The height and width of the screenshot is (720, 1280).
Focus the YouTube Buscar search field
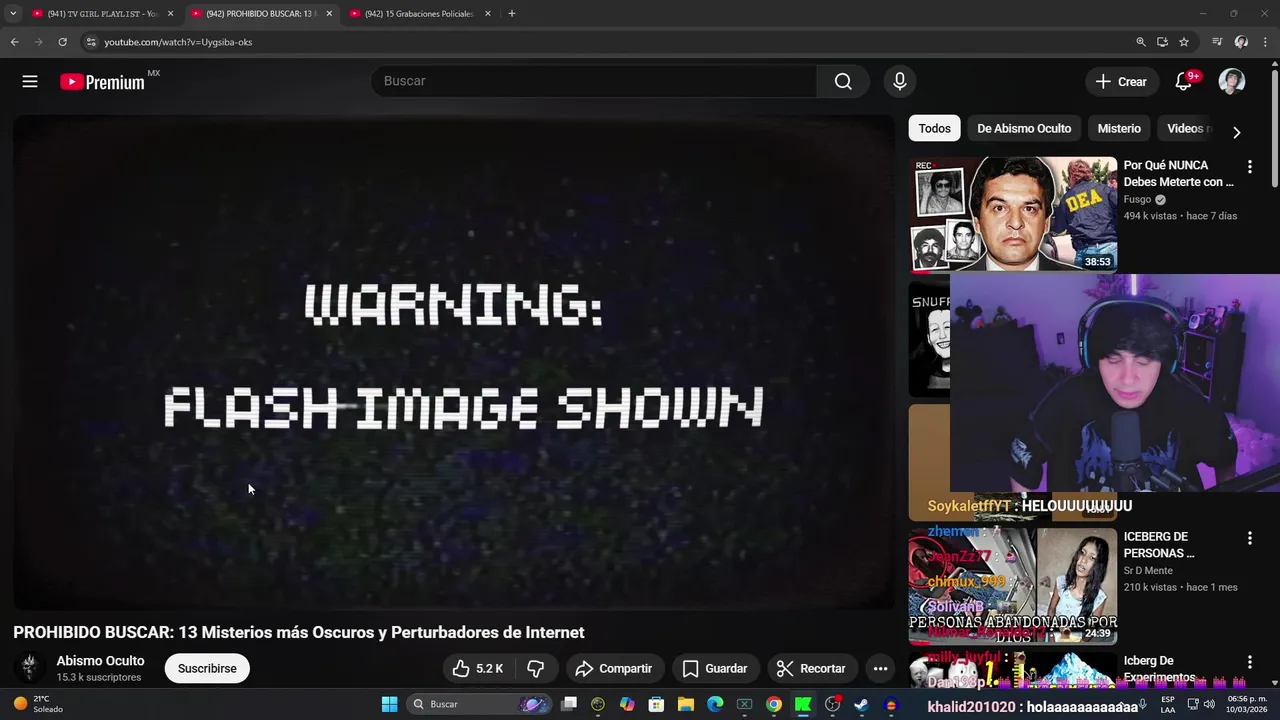click(x=594, y=81)
